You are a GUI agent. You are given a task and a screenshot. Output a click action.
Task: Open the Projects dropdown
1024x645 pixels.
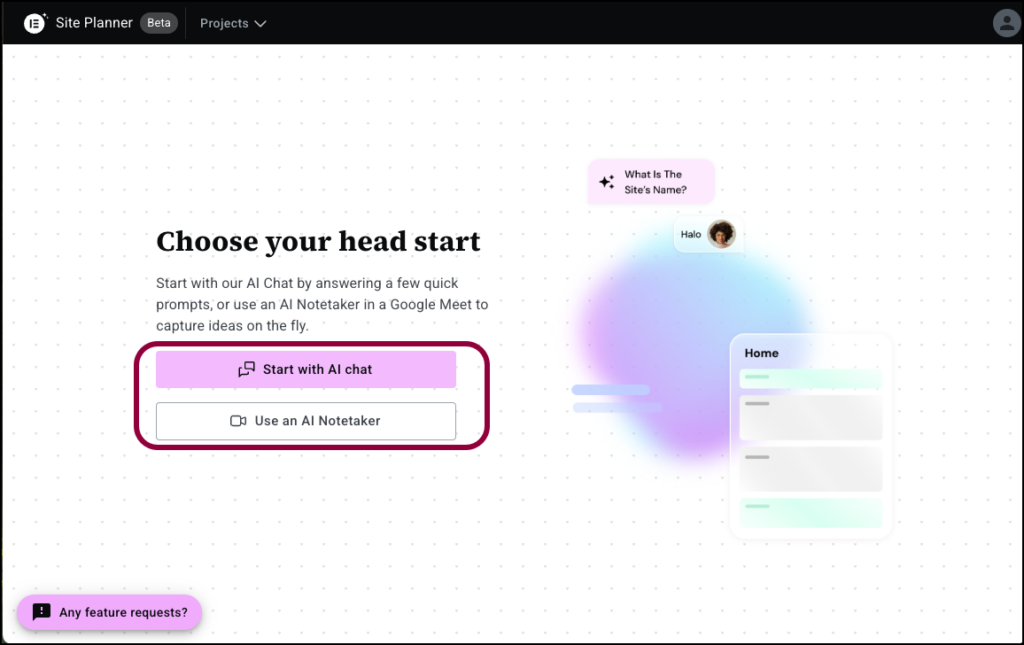(x=232, y=23)
